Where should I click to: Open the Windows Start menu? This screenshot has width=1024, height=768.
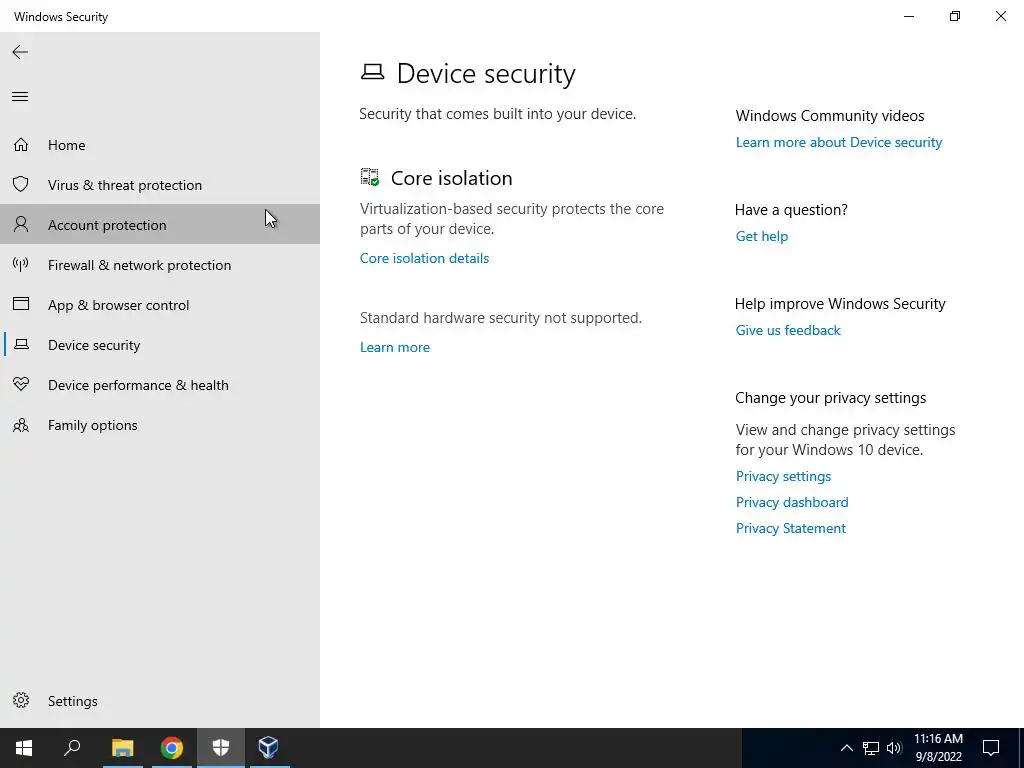click(x=24, y=748)
